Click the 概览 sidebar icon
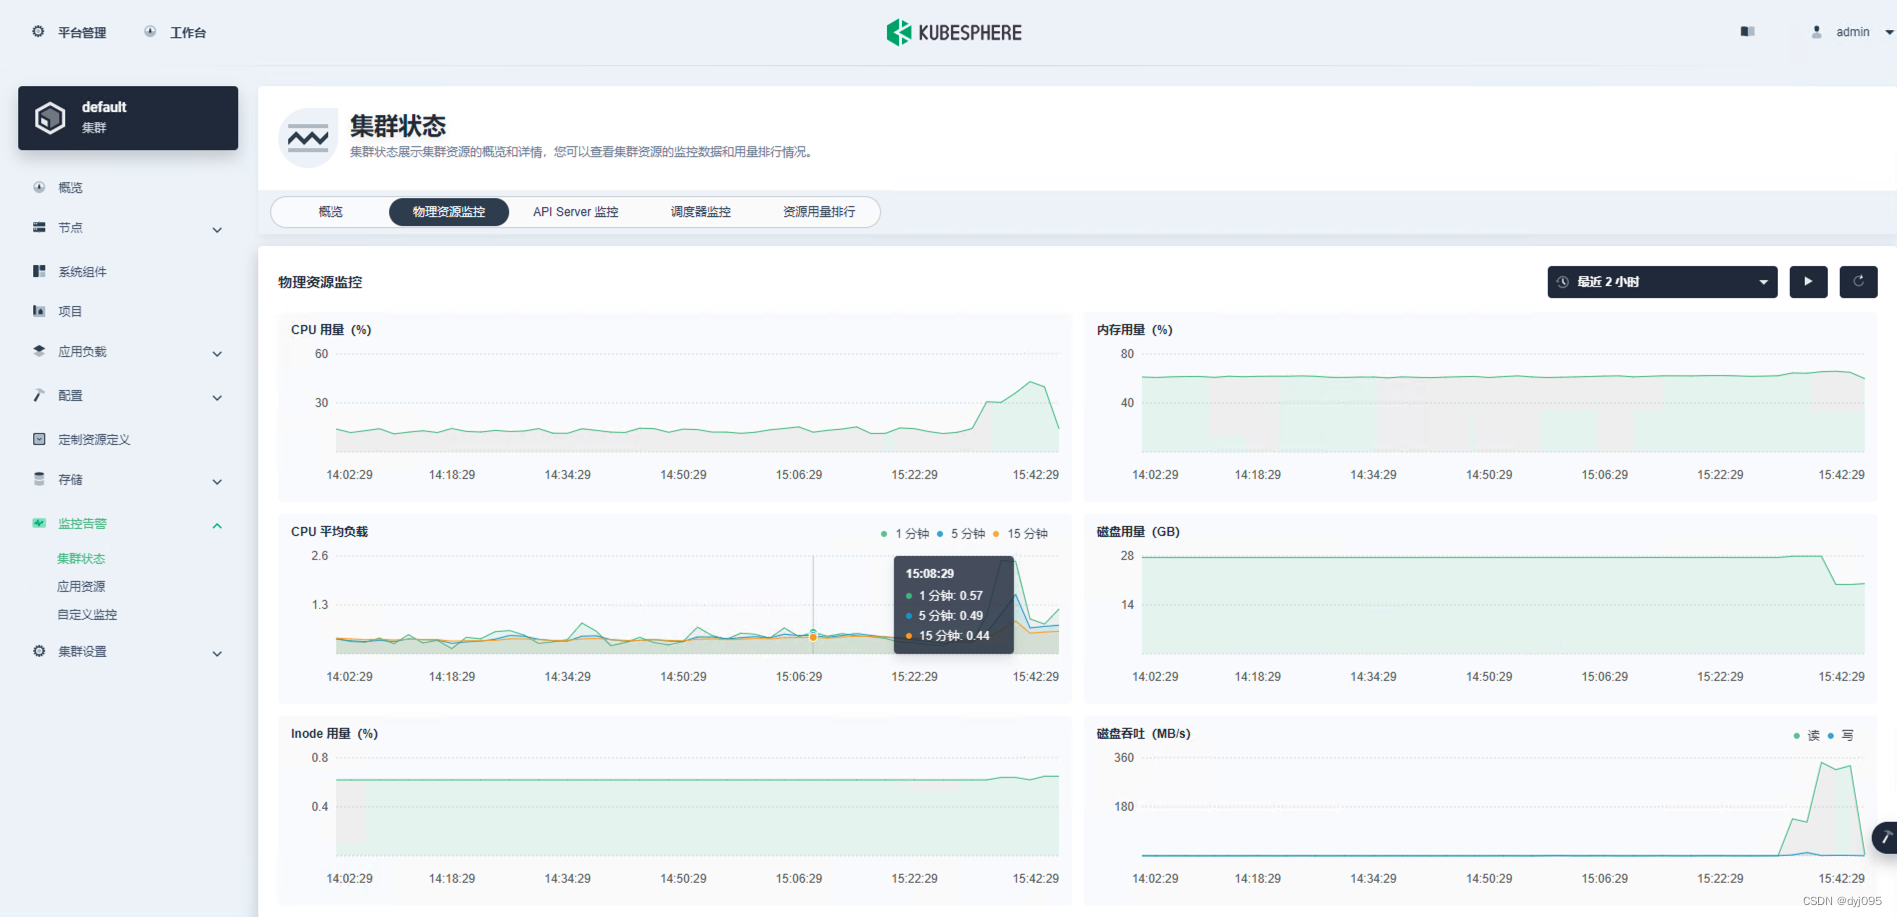The width and height of the screenshot is (1897, 917). (x=39, y=187)
